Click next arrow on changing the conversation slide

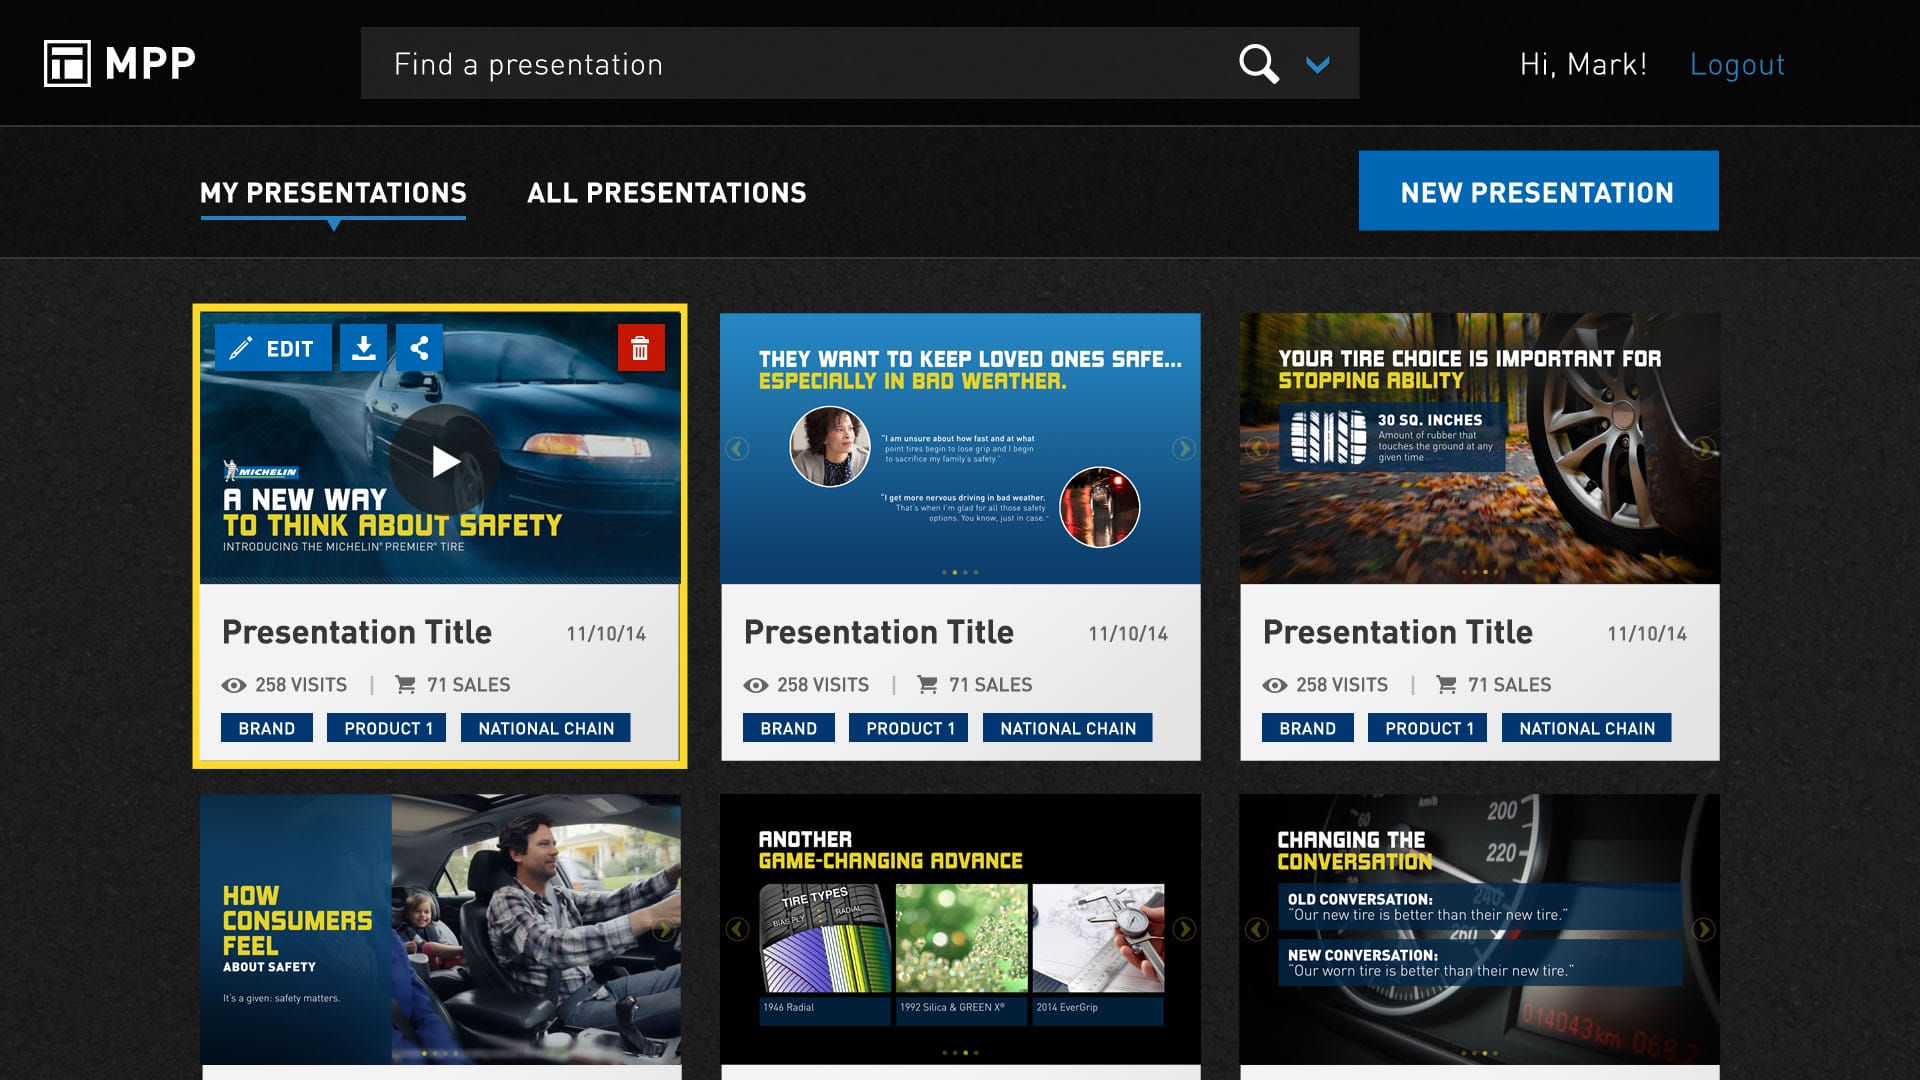pyautogui.click(x=1703, y=929)
